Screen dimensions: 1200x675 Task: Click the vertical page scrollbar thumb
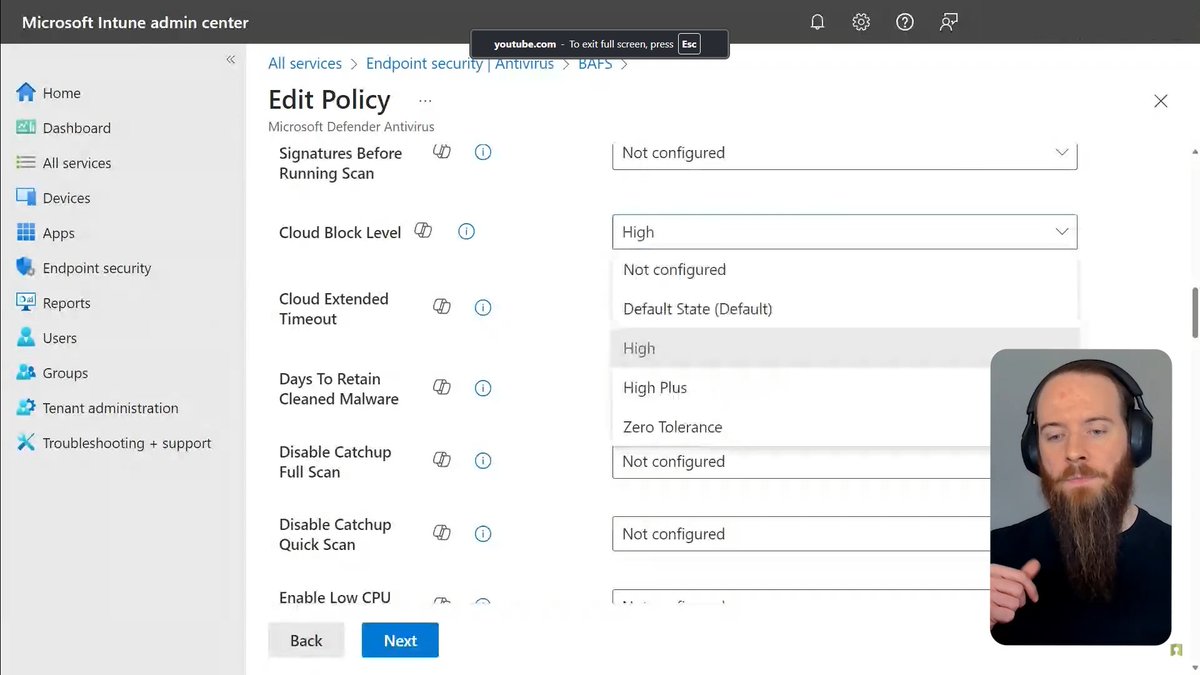click(1195, 313)
